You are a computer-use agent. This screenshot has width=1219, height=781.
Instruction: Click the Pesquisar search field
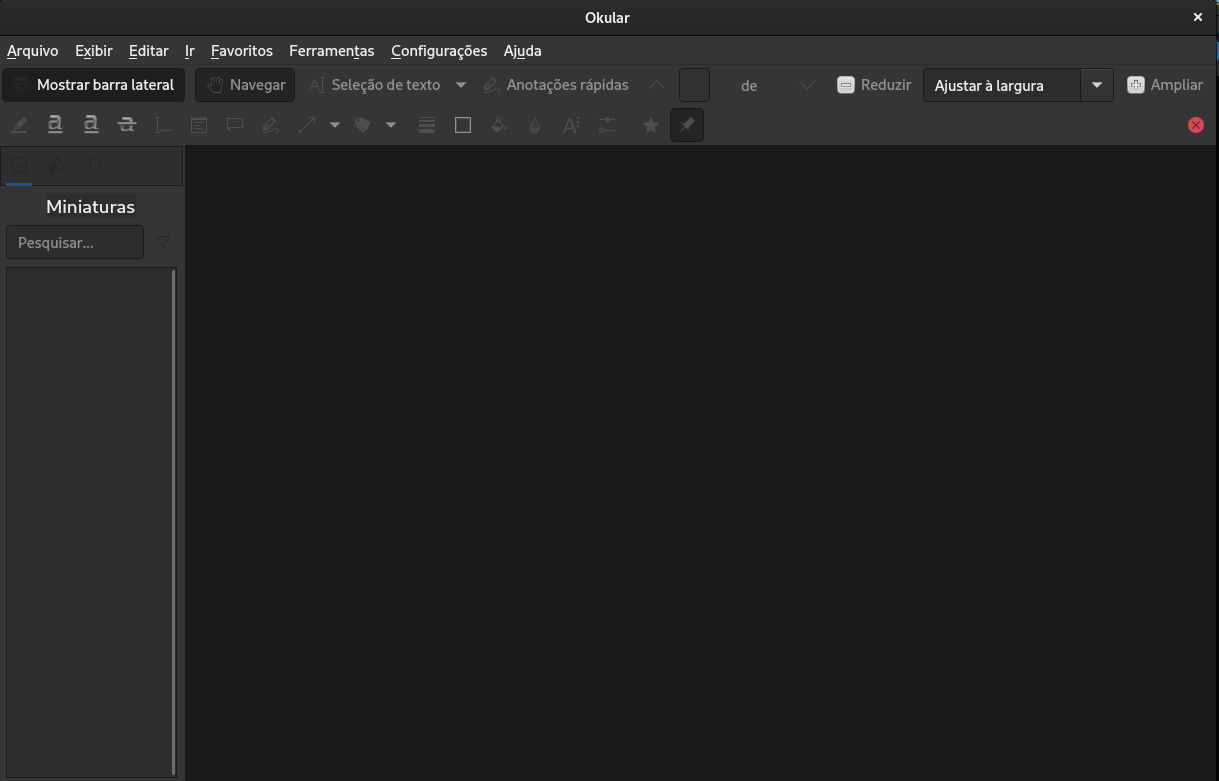(x=75, y=242)
